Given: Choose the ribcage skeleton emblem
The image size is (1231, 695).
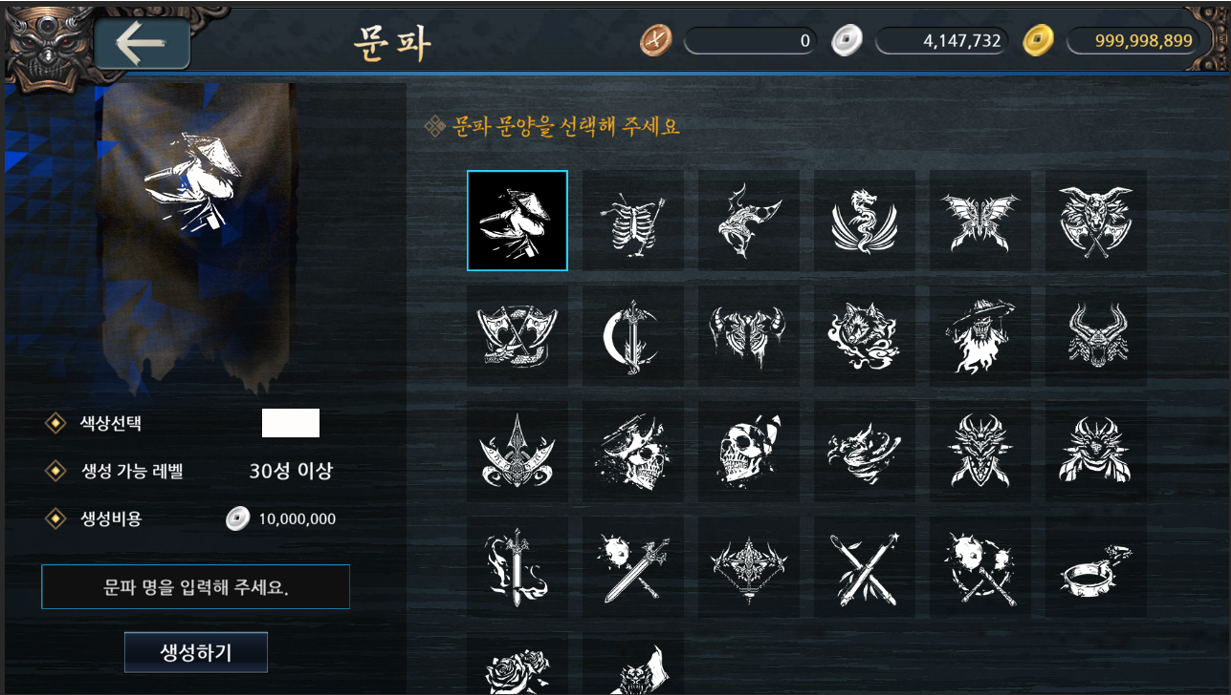Looking at the screenshot, I should (x=633, y=221).
